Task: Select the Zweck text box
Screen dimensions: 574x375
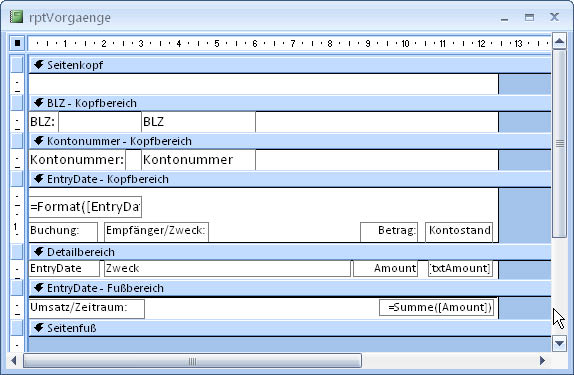Action: tap(227, 269)
